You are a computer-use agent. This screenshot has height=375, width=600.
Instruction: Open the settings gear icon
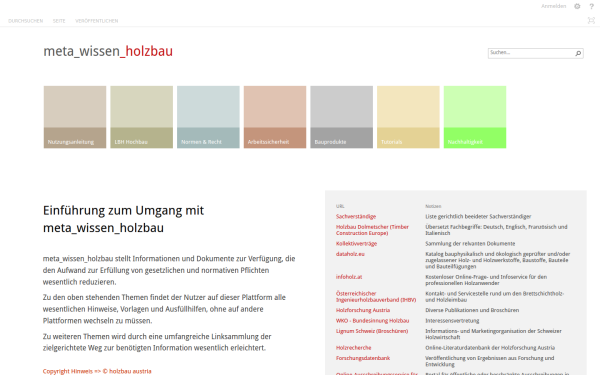pos(577,6)
